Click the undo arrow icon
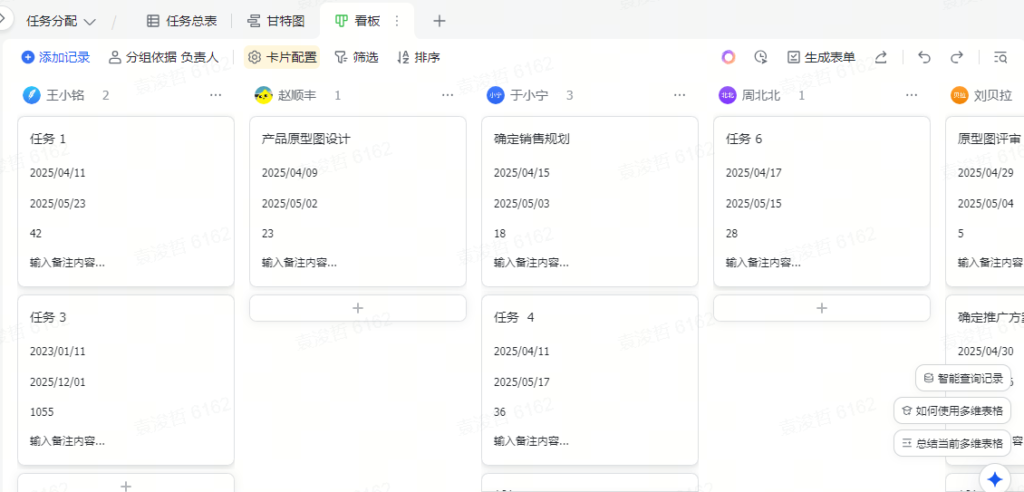Screen dimensions: 1024x492 (924, 58)
